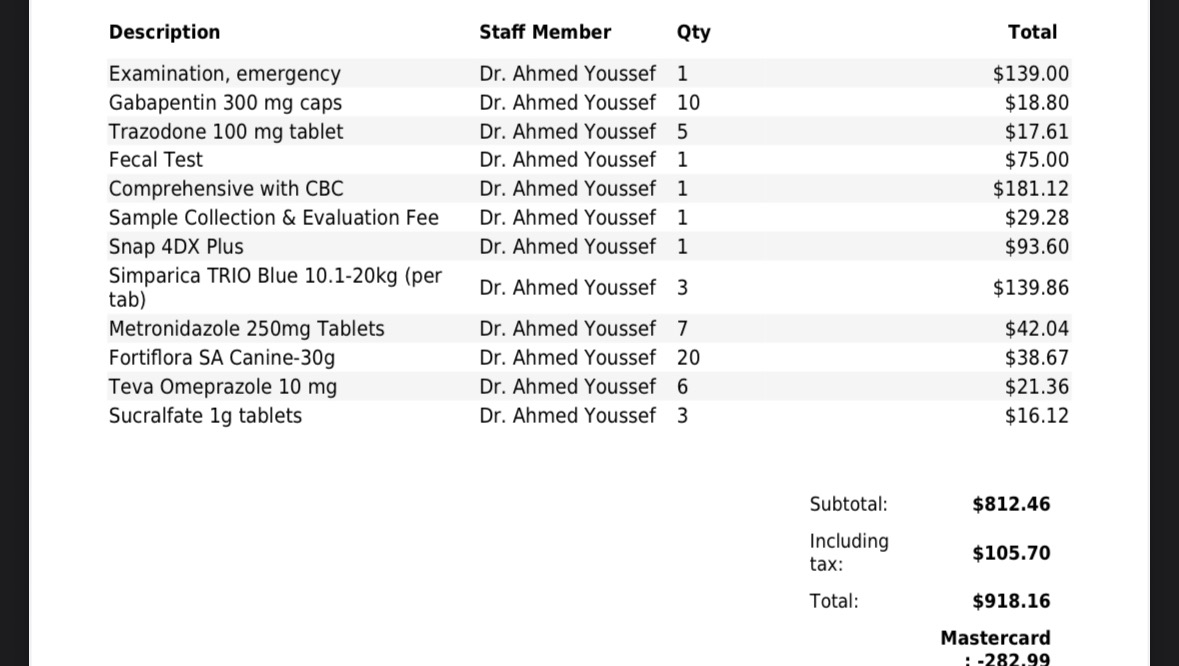Click the Comprehensive with CBC item
Image resolution: width=1179 pixels, height=666 pixels.
[x=226, y=189]
